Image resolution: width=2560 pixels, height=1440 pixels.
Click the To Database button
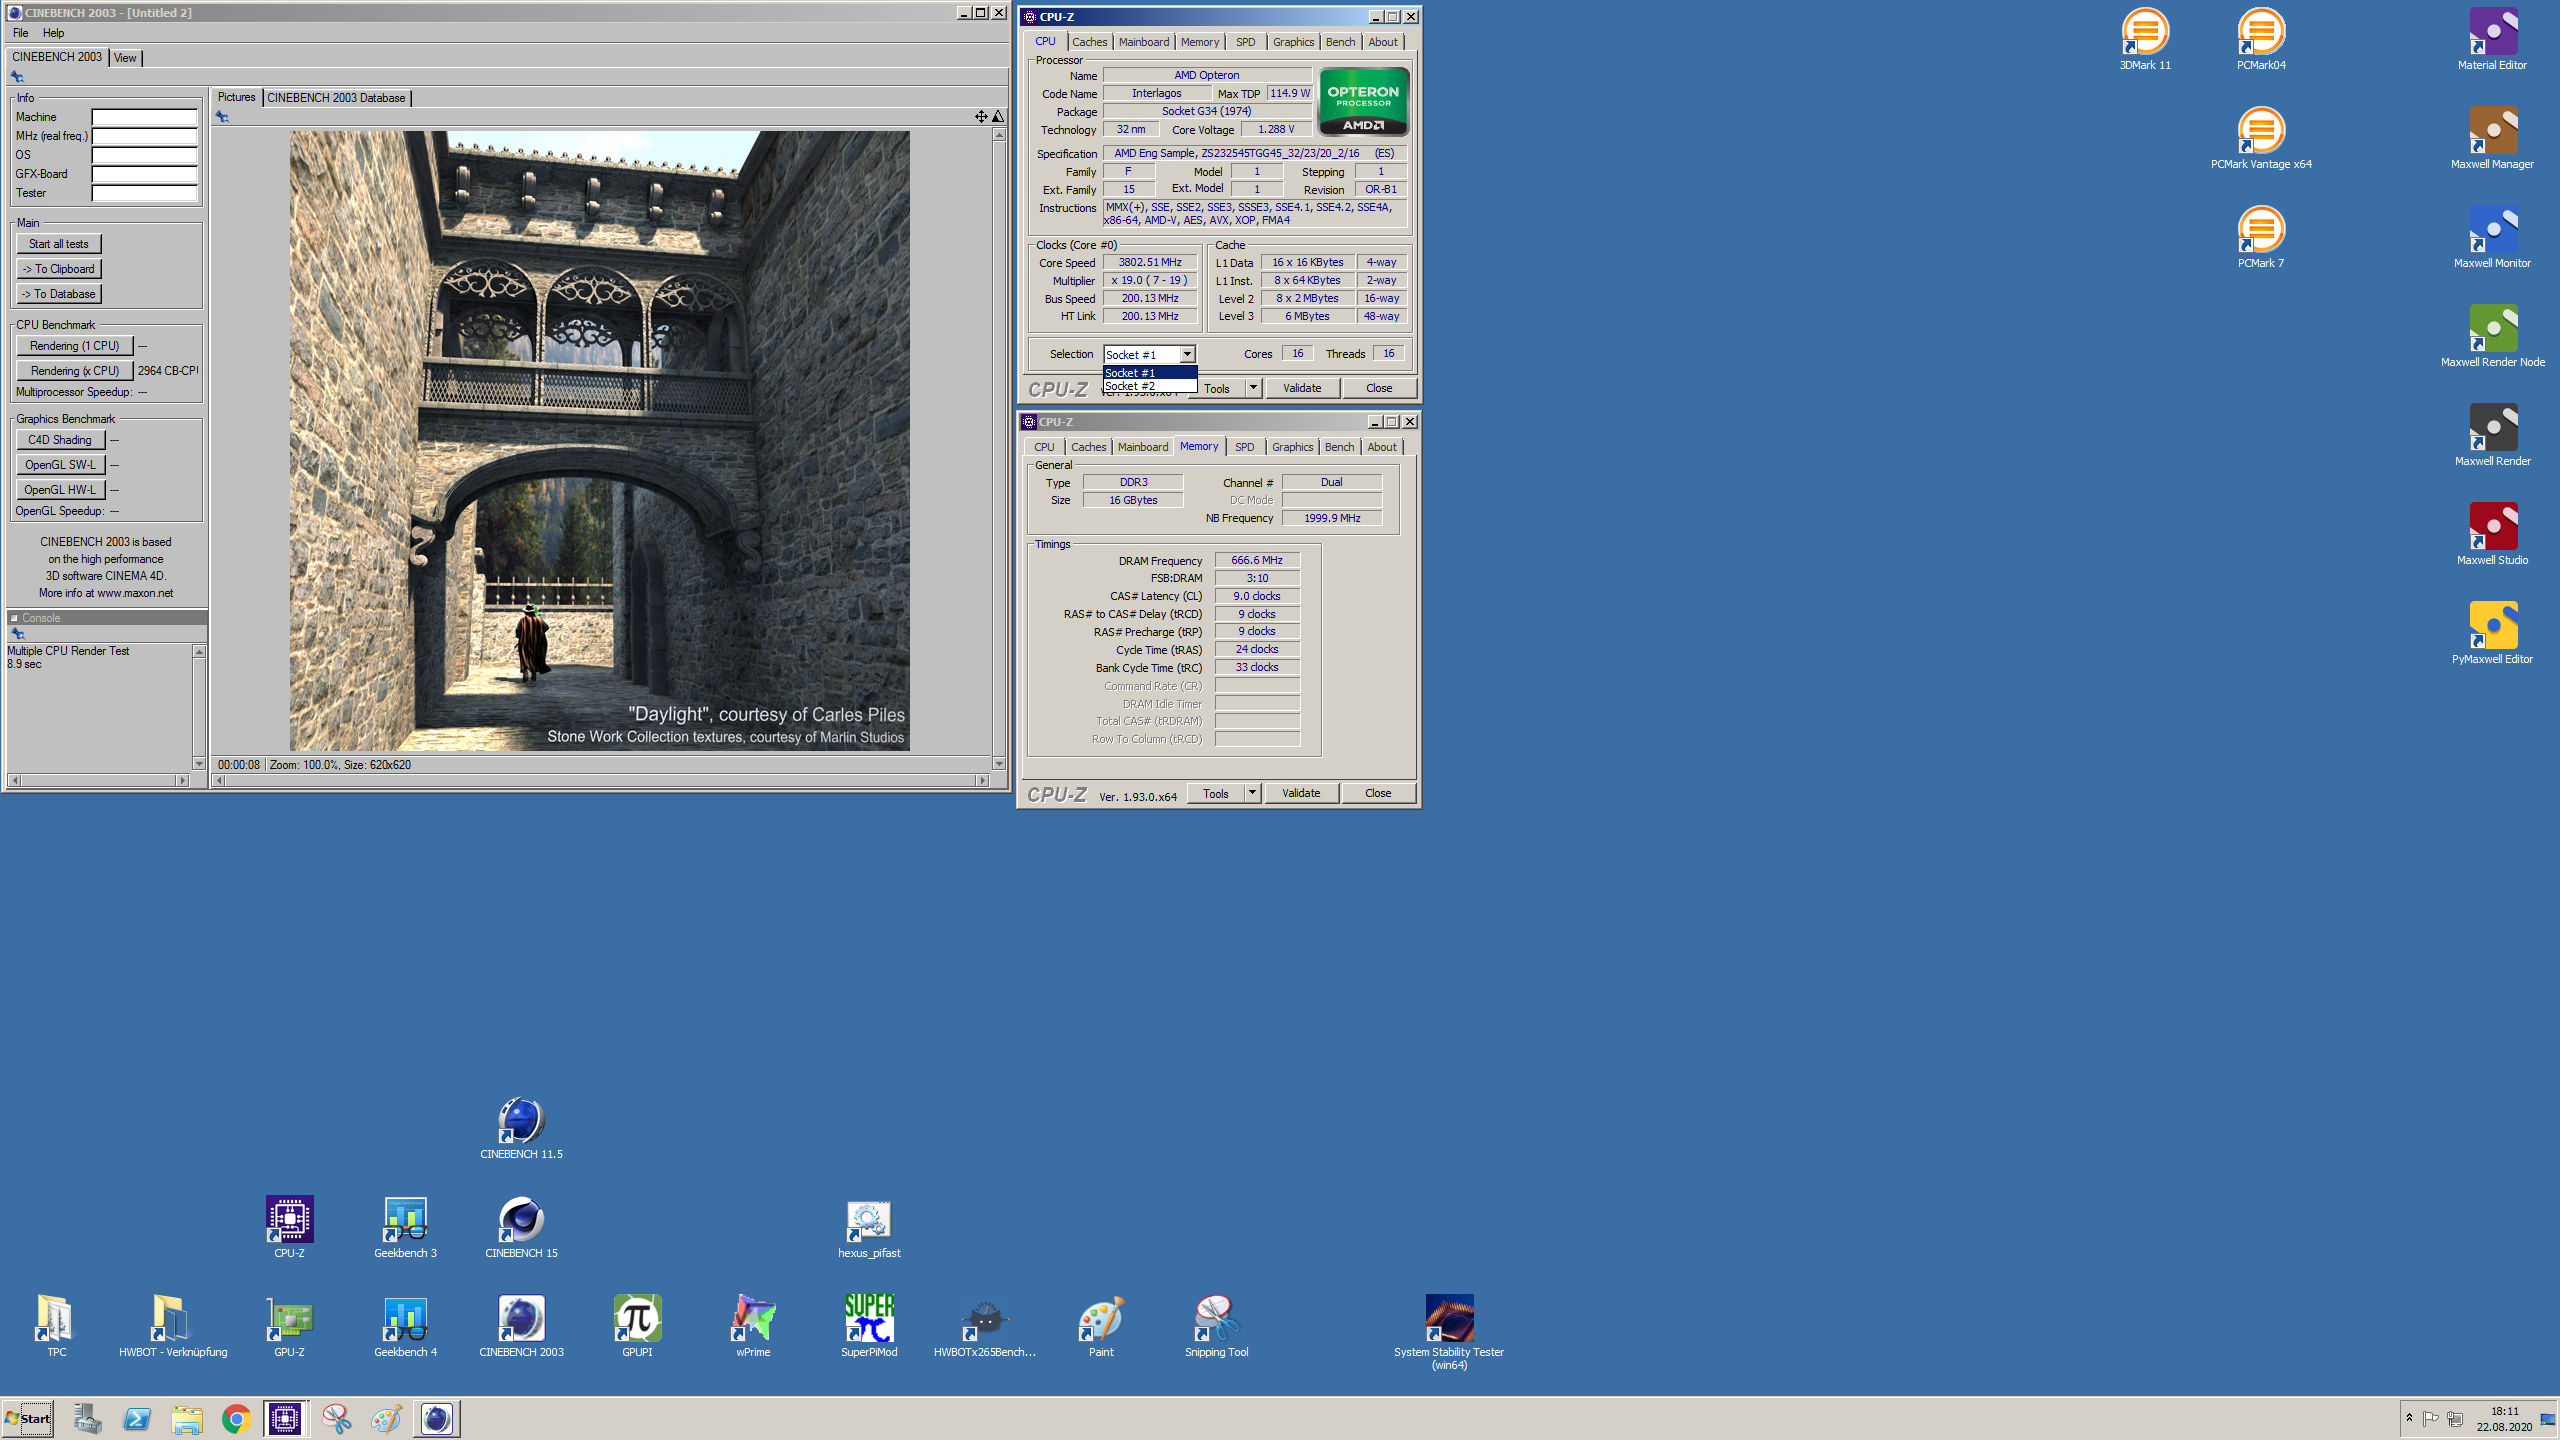pyautogui.click(x=59, y=294)
